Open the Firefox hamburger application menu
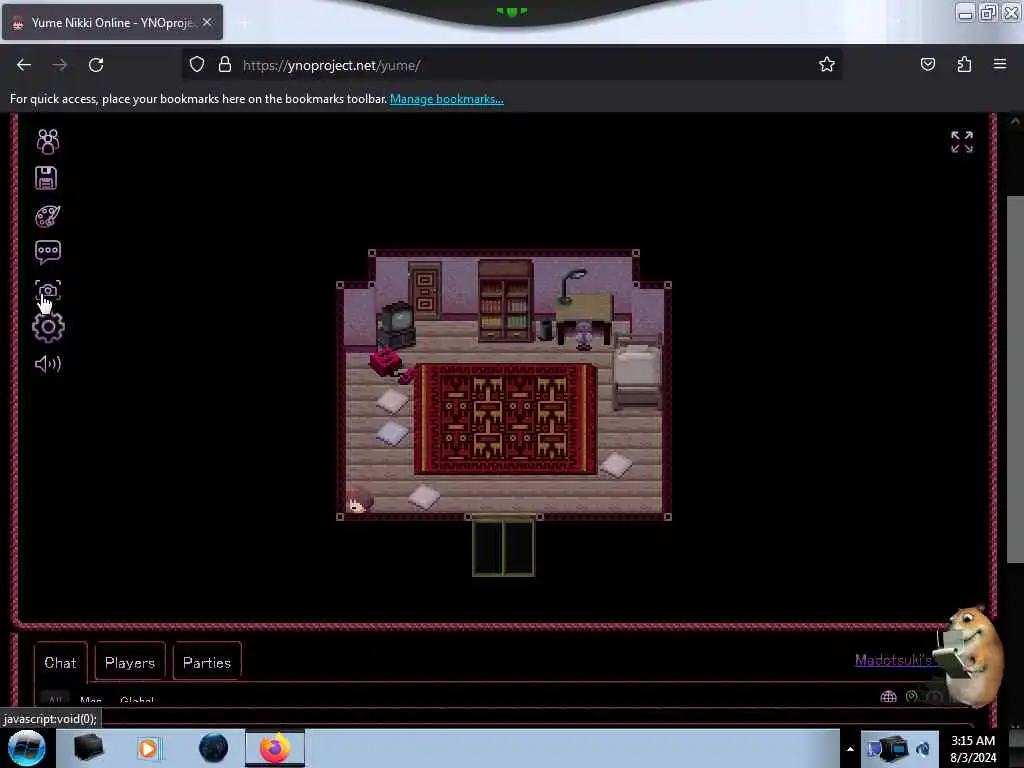The width and height of the screenshot is (1024, 768). click(x=1000, y=64)
